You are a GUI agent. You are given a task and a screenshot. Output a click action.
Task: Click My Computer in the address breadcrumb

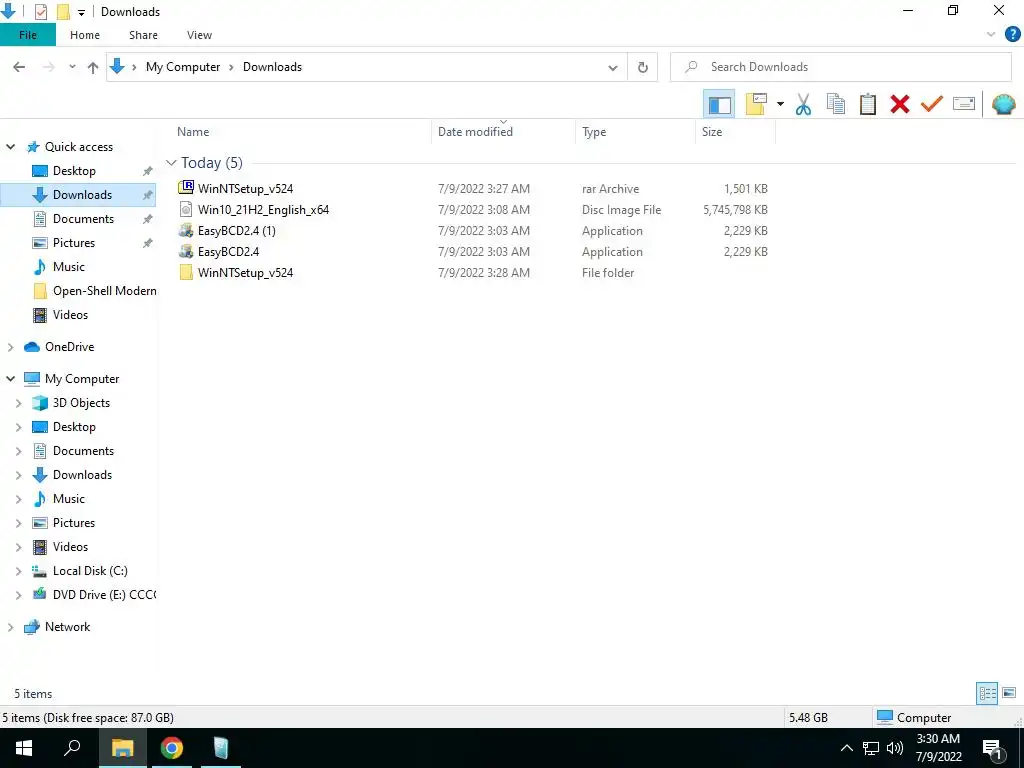(x=183, y=67)
